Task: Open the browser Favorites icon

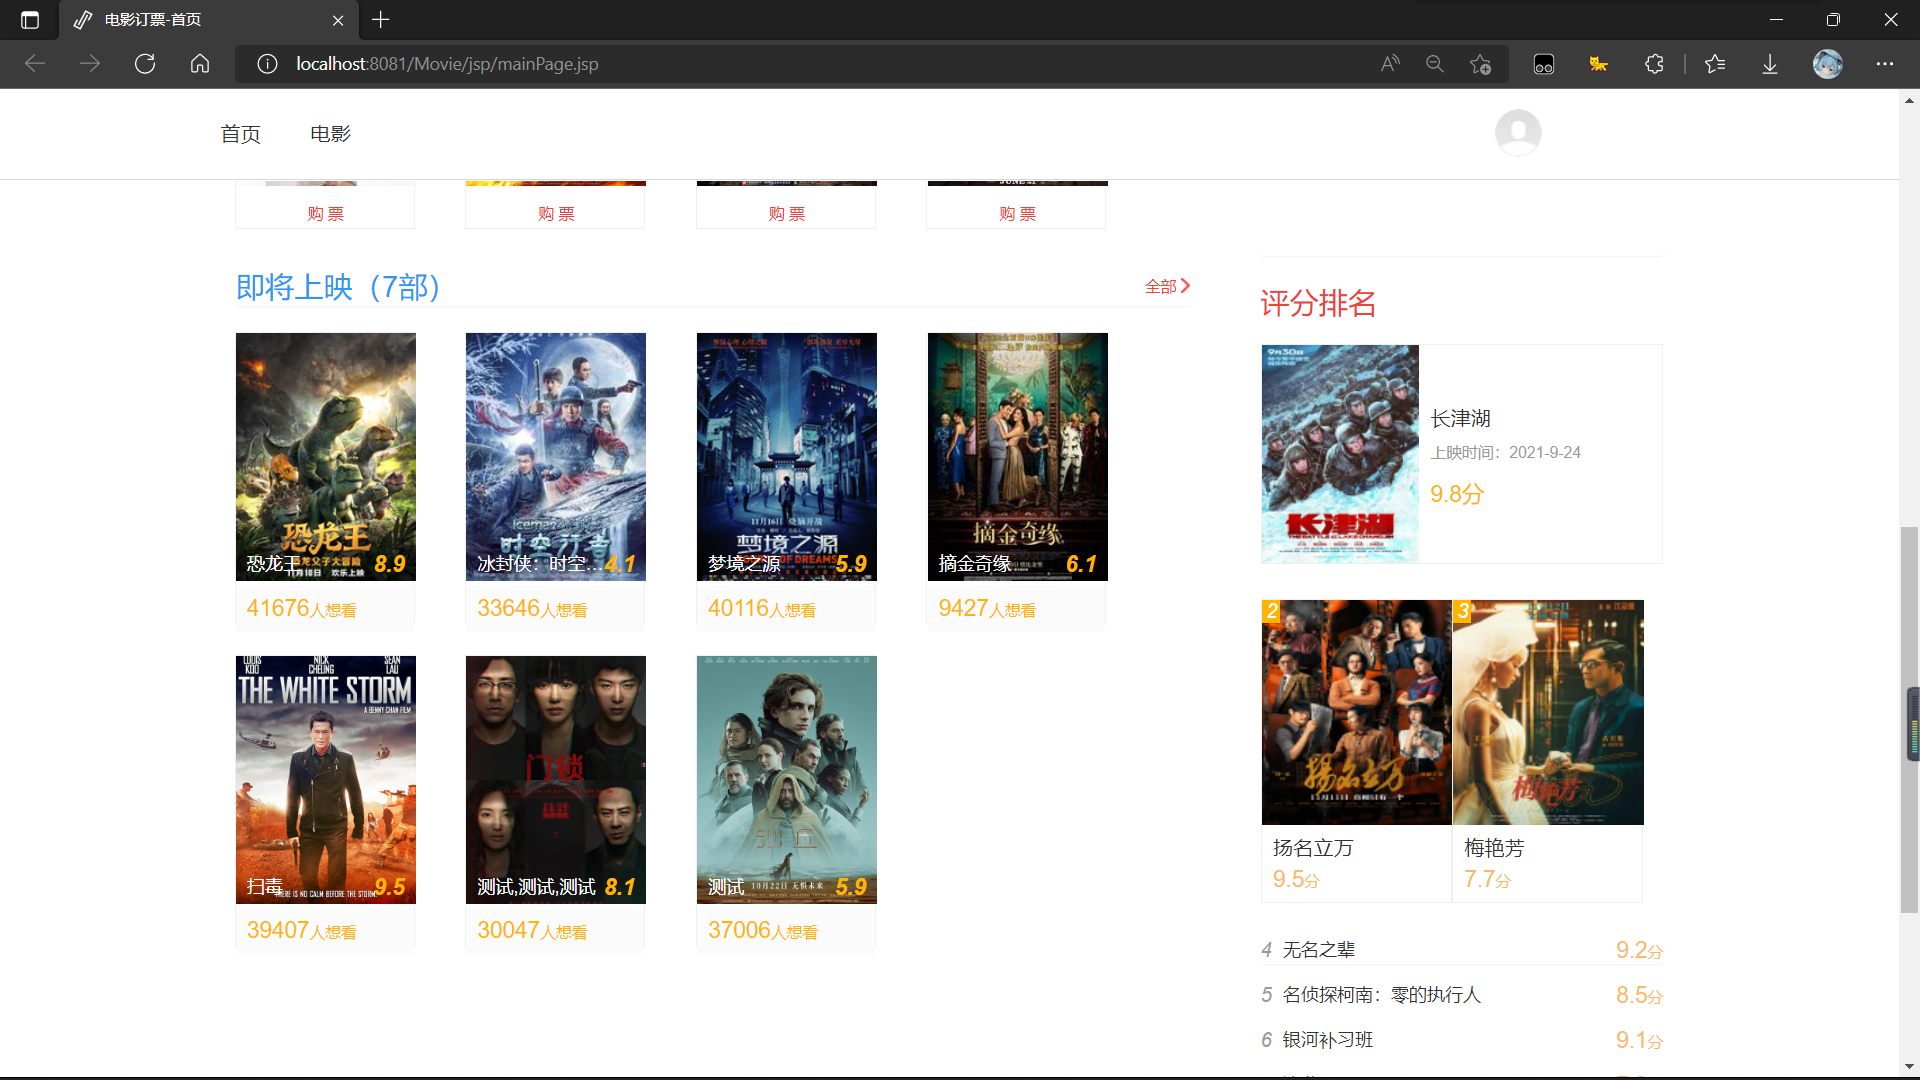Action: click(1714, 63)
